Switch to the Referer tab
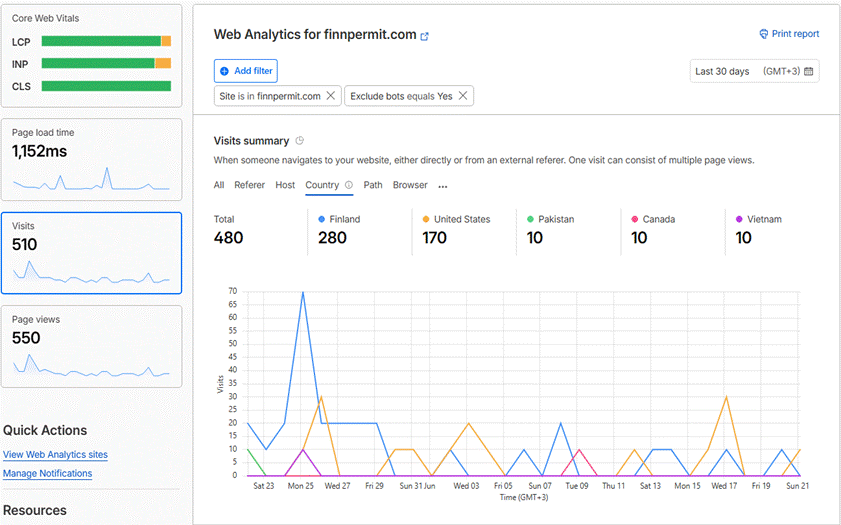 pyautogui.click(x=249, y=185)
